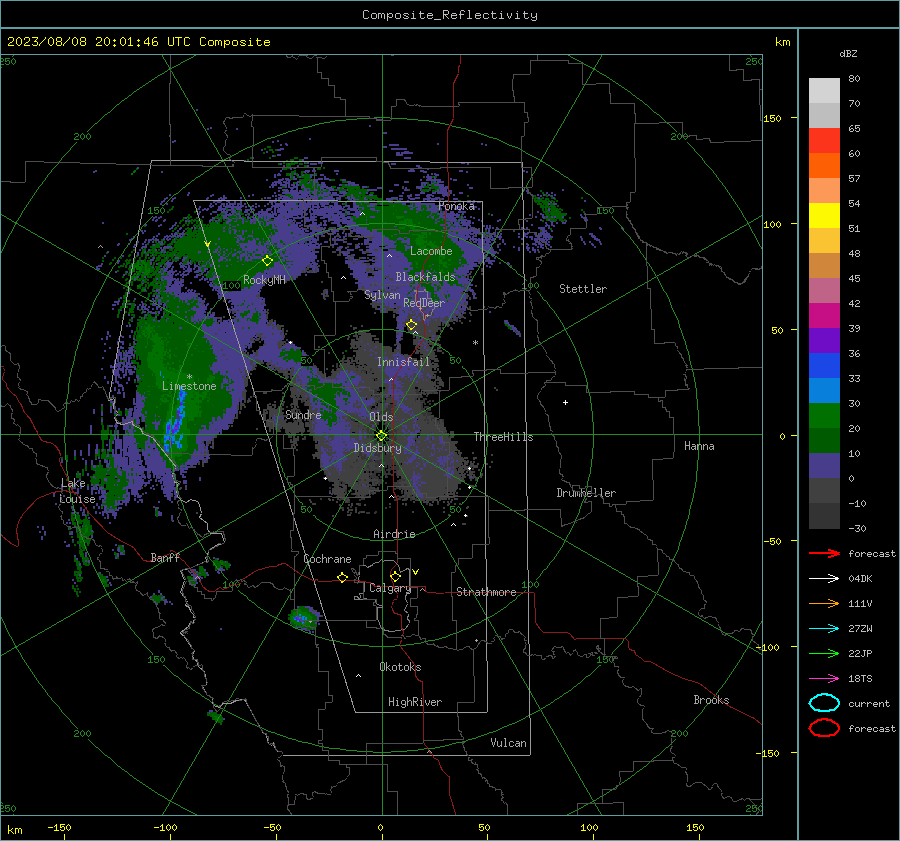Click the yellow diamond marker beside RockyMH
Image resolution: width=900 pixels, height=841 pixels.
[267, 261]
